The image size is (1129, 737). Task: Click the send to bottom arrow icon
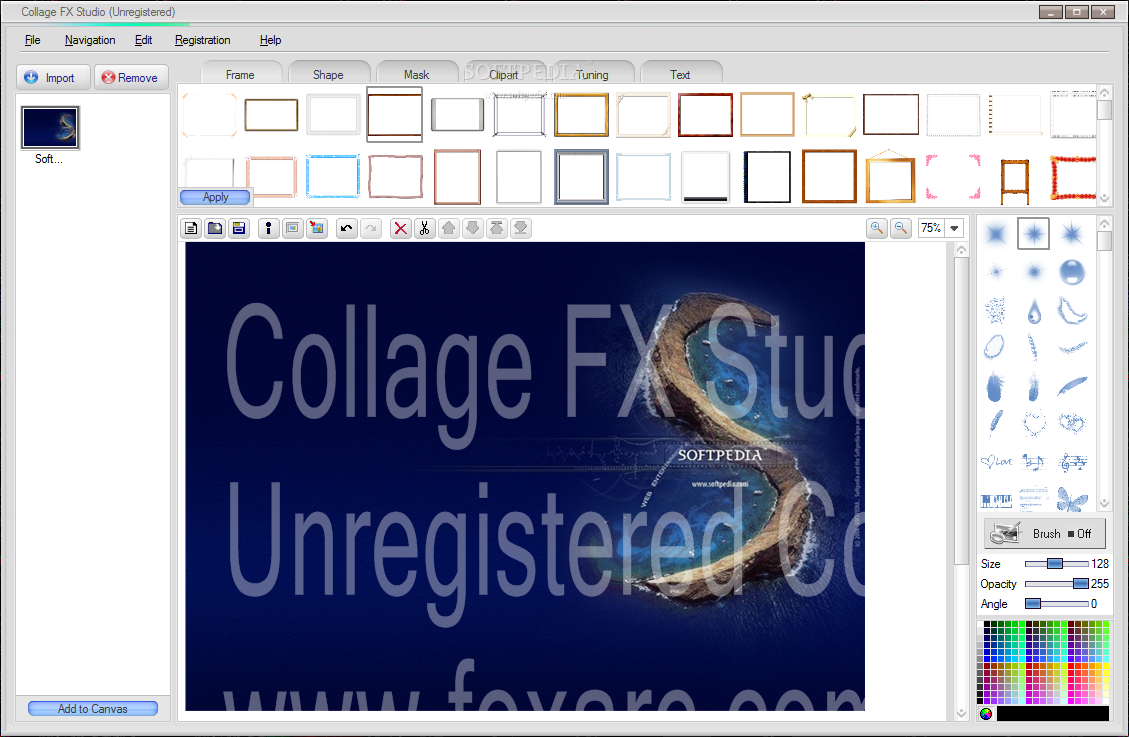pos(521,228)
